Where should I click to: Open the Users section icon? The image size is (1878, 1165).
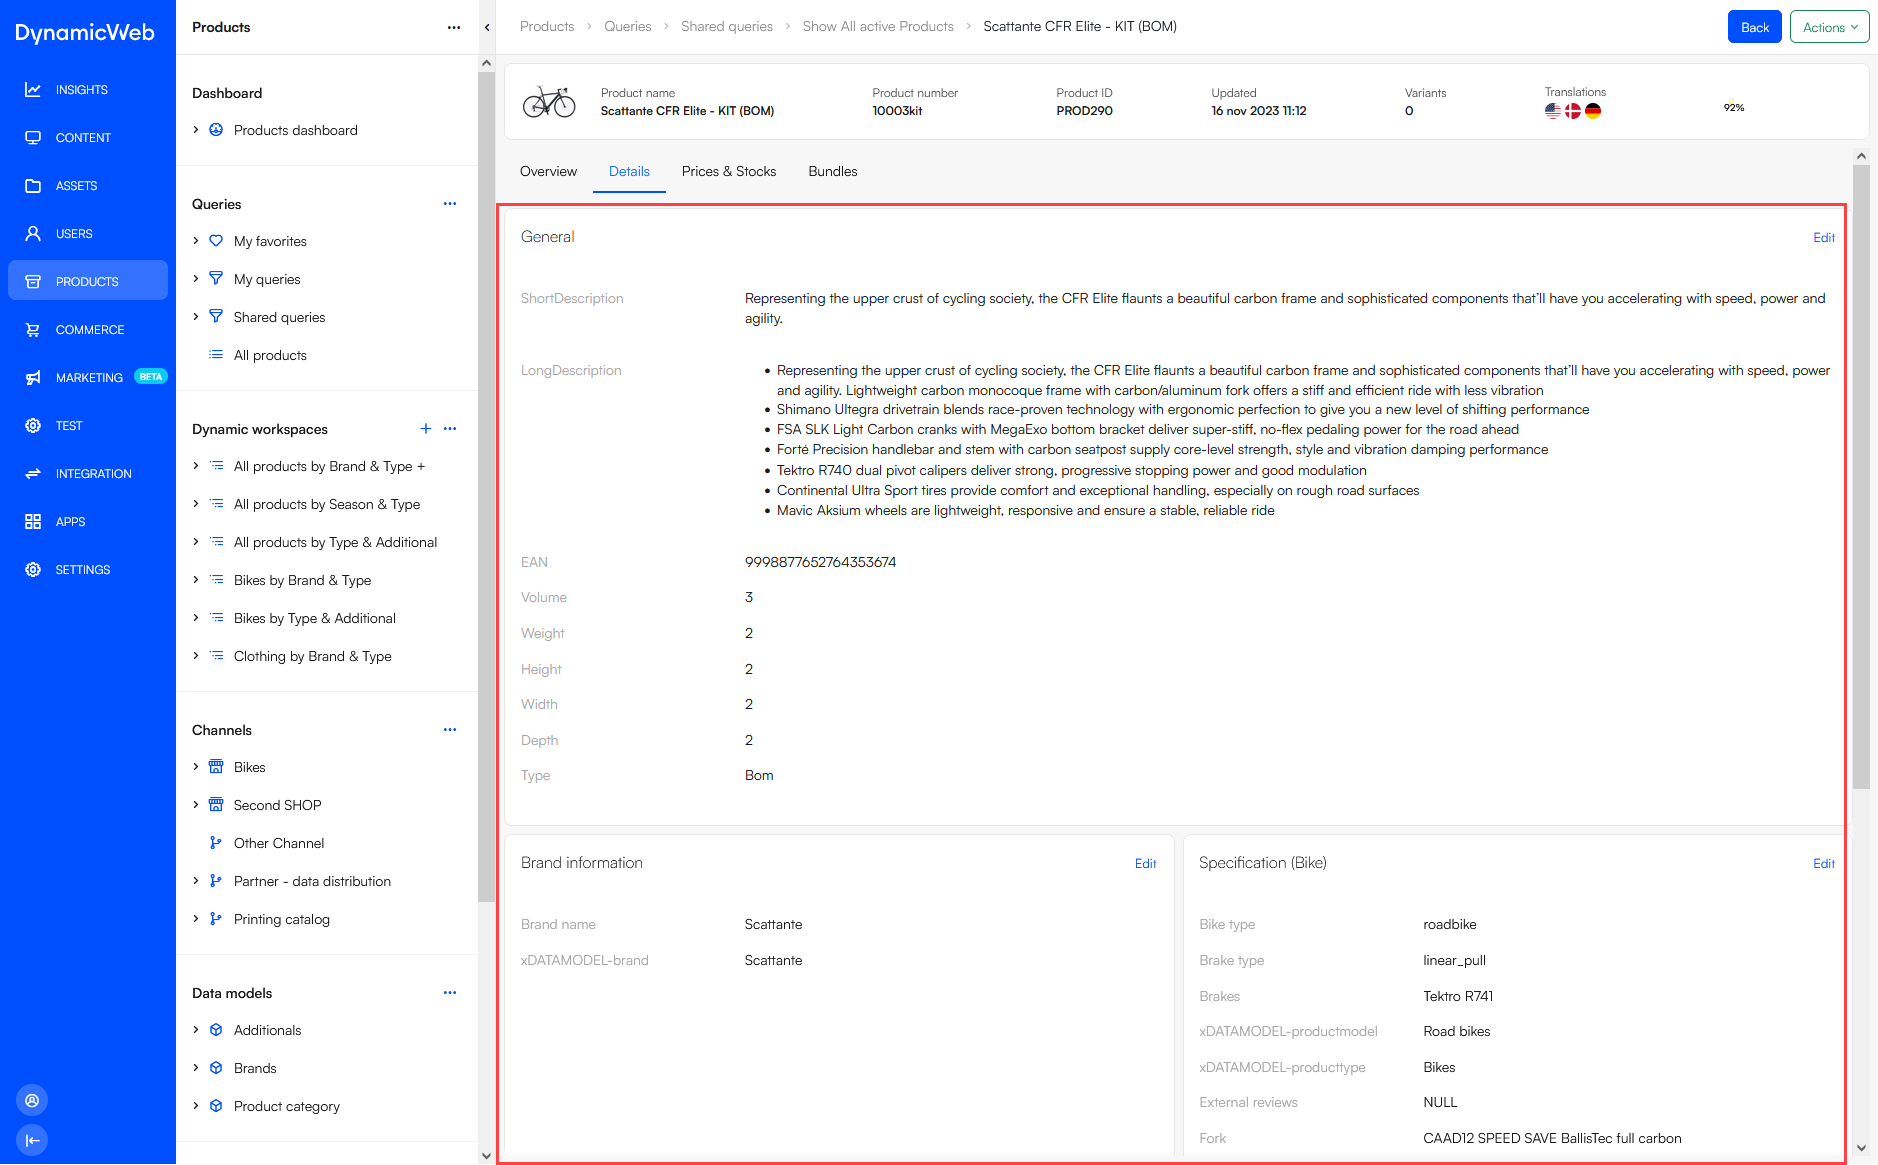[33, 234]
